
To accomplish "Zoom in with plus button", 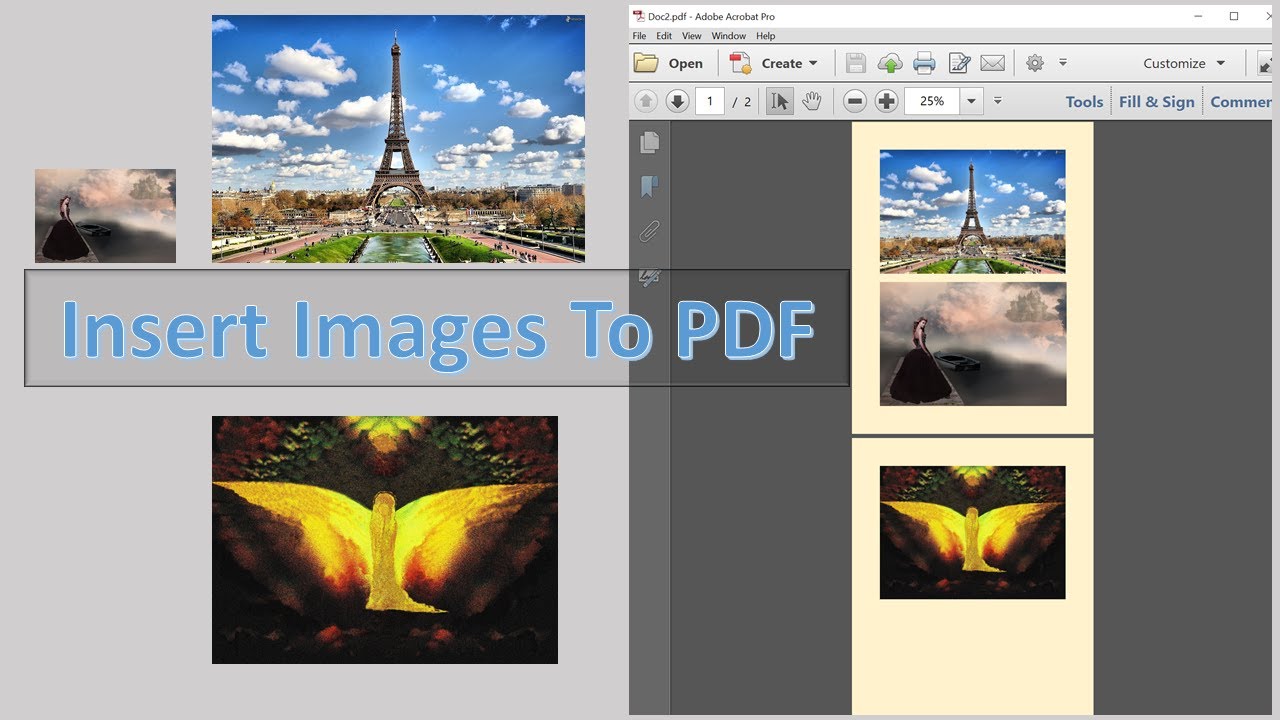I will tap(886, 101).
